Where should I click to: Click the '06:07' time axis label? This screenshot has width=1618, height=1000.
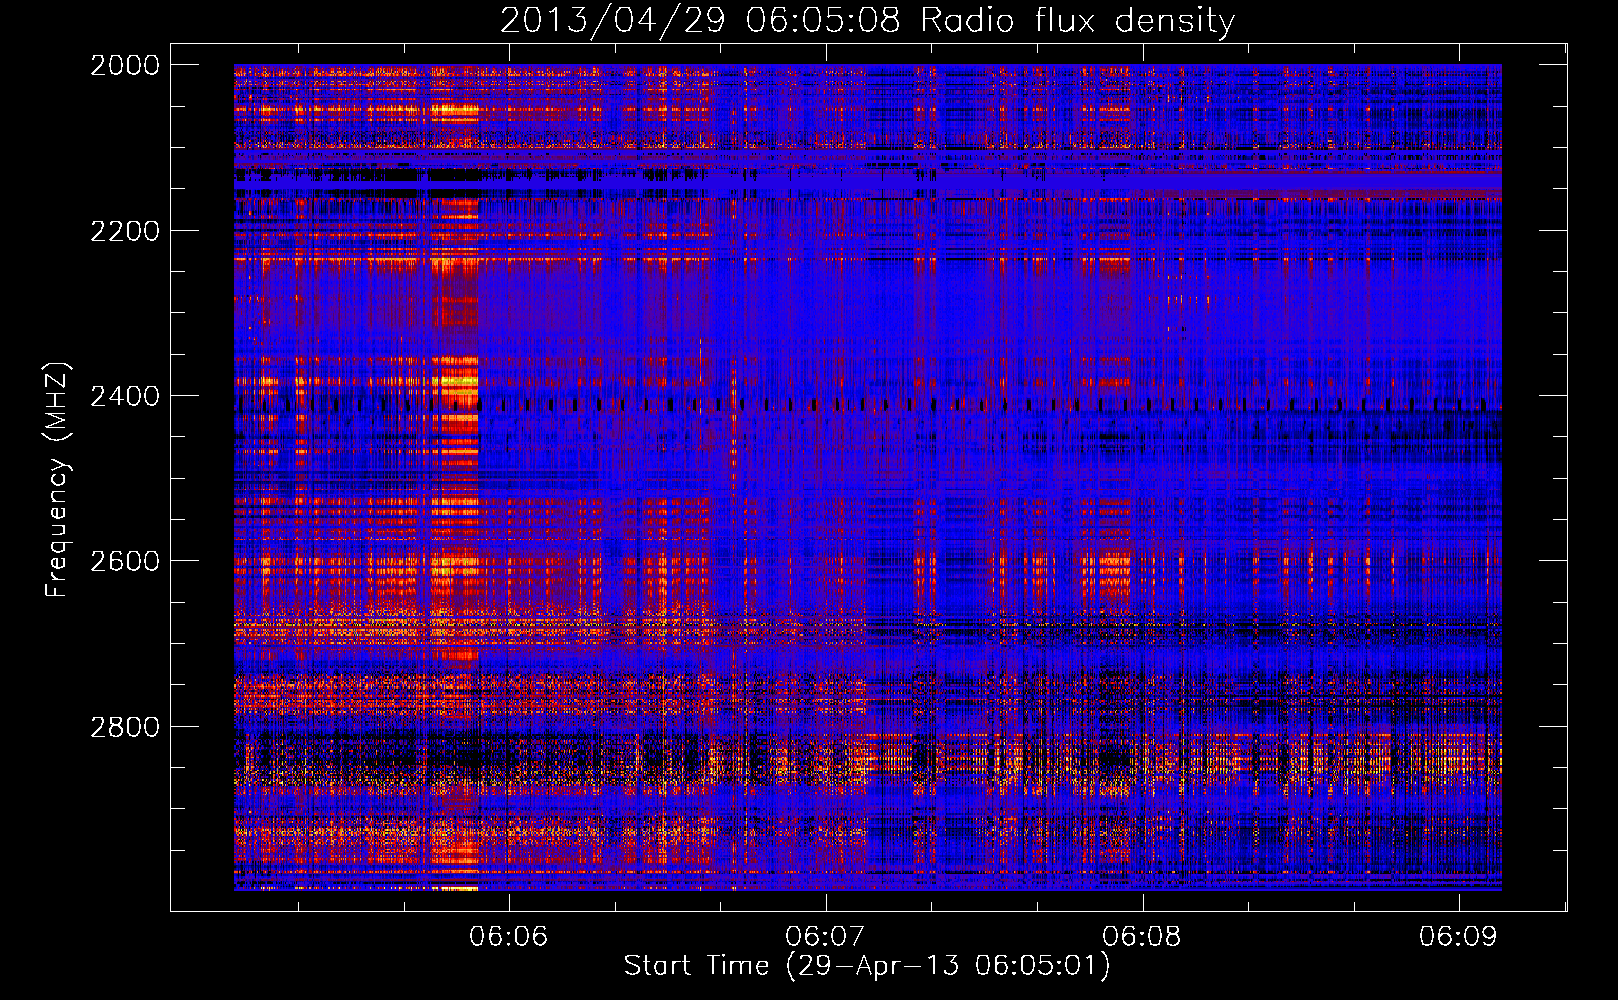[x=826, y=937]
